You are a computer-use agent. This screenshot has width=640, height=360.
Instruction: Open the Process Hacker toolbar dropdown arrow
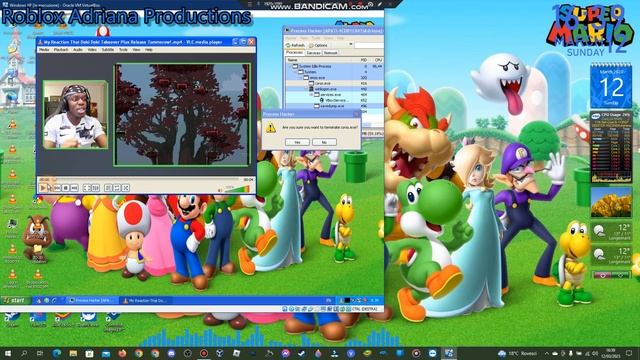[350, 44]
